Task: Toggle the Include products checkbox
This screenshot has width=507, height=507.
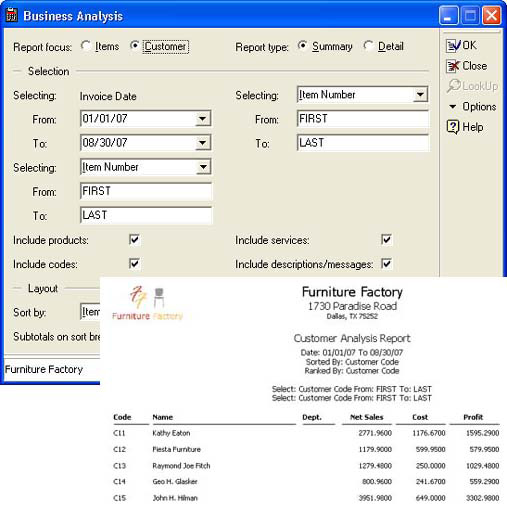Action: (134, 239)
